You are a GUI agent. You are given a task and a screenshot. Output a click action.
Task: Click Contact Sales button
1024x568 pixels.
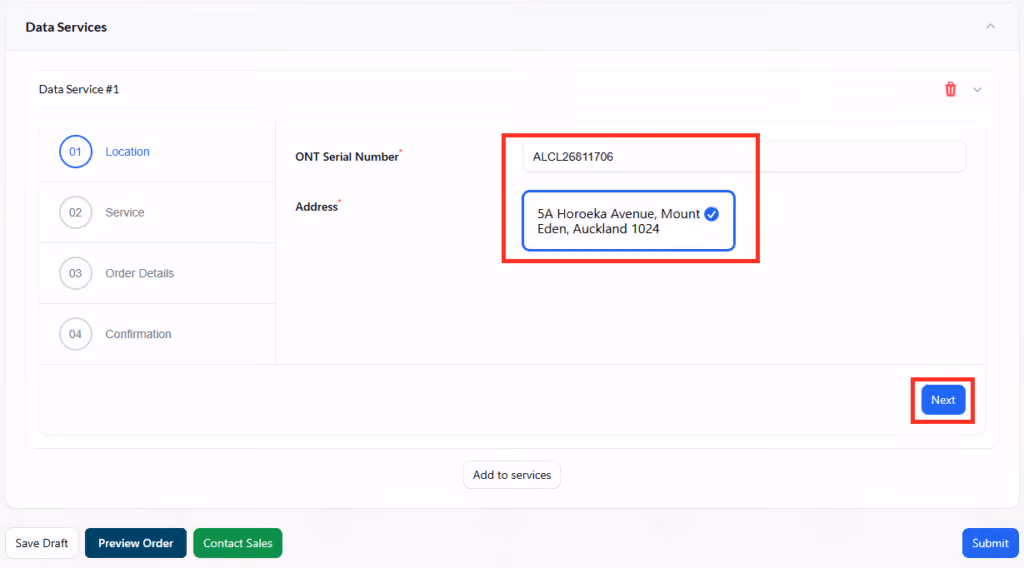click(x=238, y=543)
